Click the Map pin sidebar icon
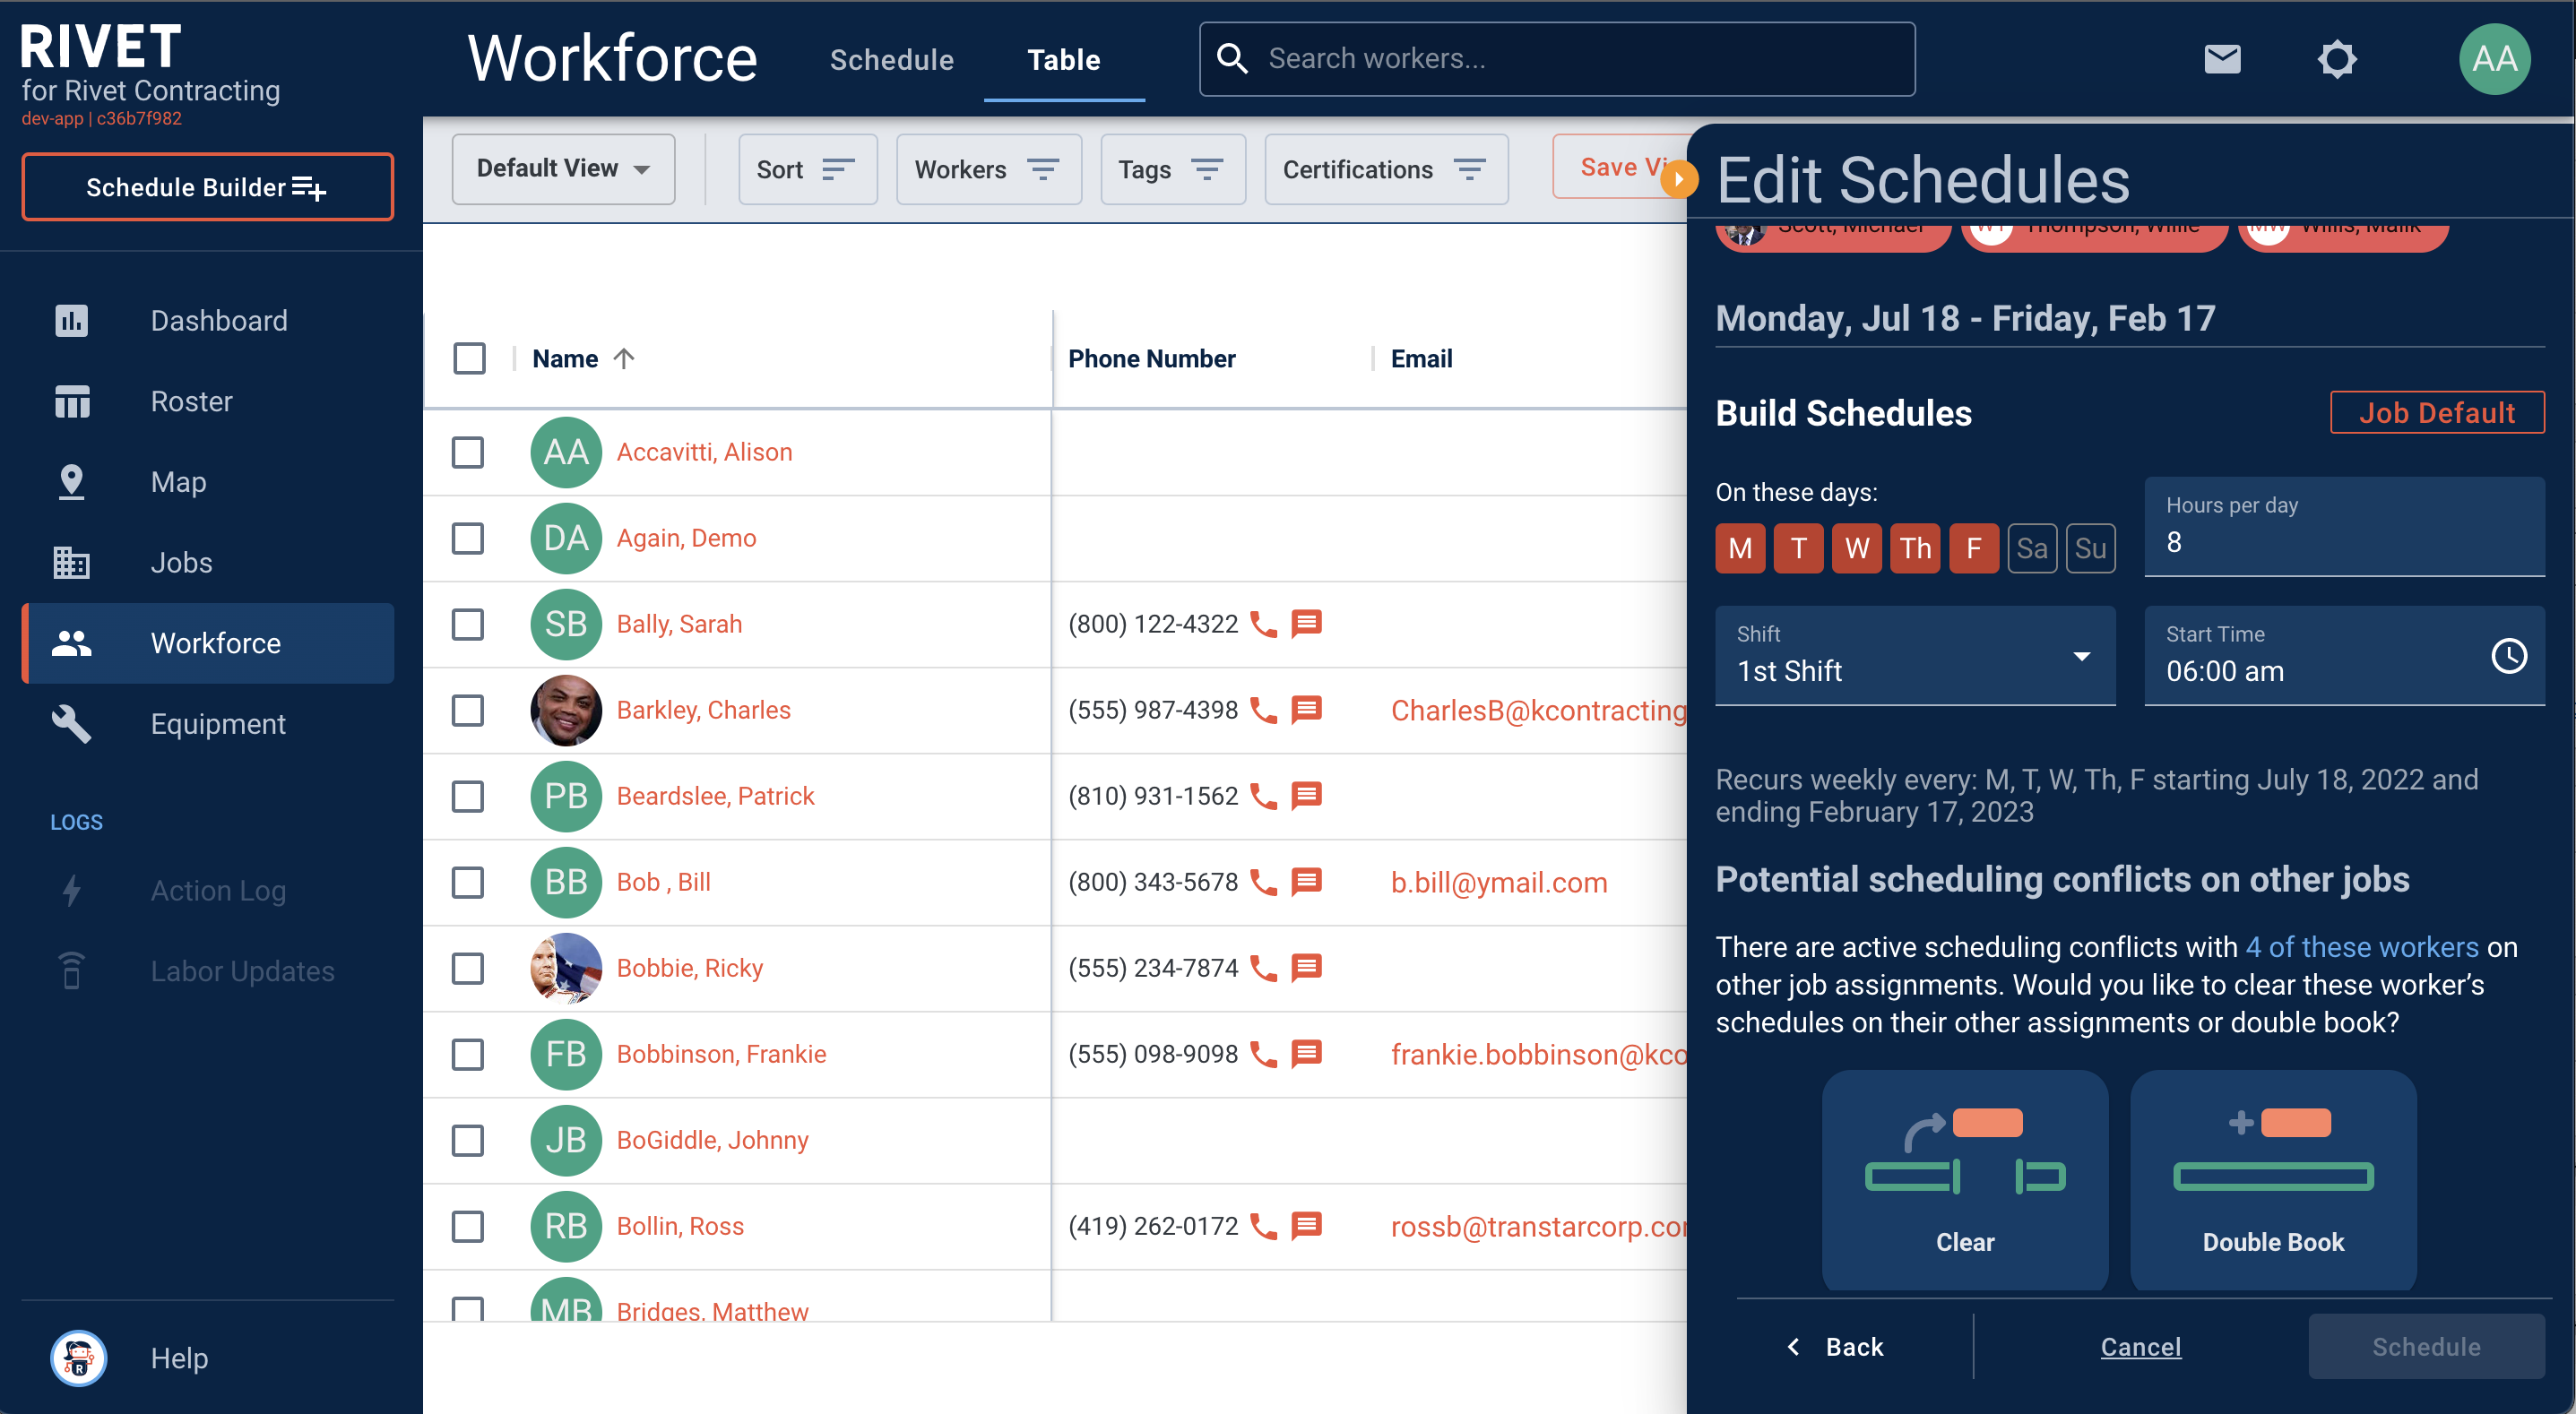Image resolution: width=2576 pixels, height=1414 pixels. click(x=71, y=482)
